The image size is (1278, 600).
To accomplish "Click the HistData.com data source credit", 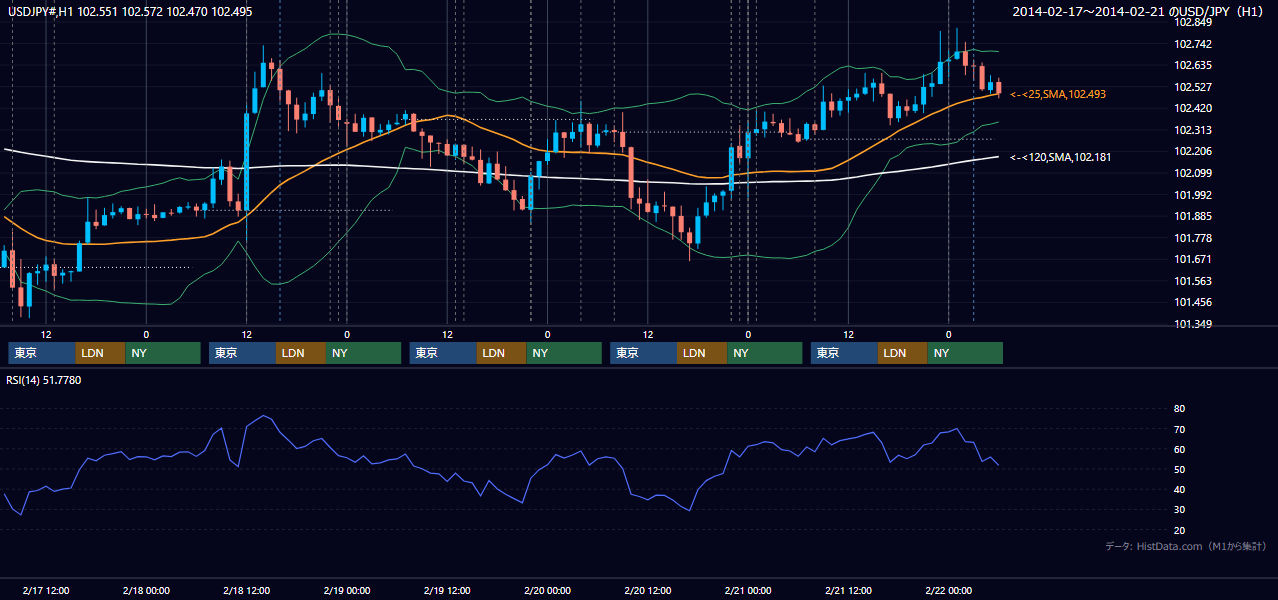I will [1185, 546].
